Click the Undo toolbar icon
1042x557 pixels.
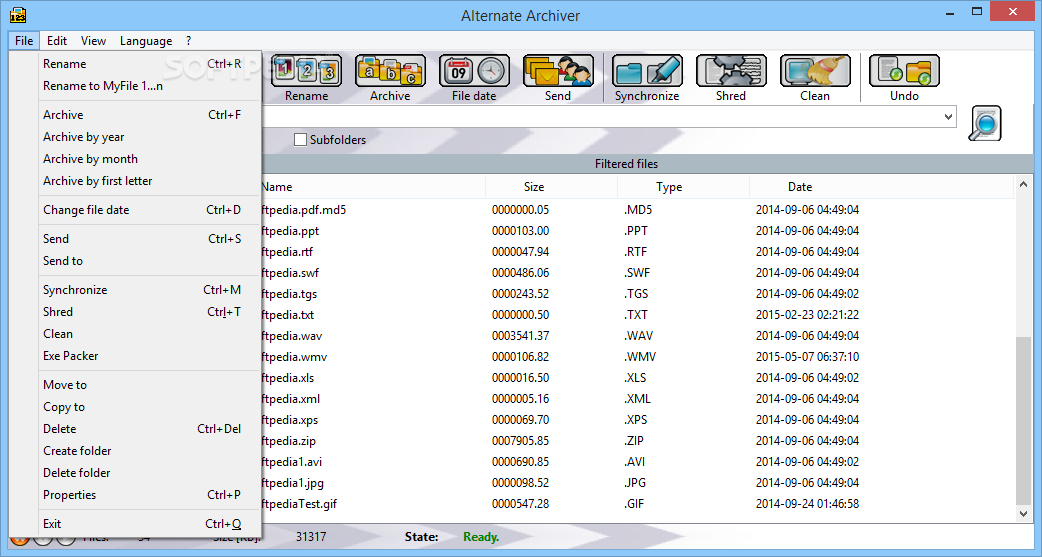(904, 71)
